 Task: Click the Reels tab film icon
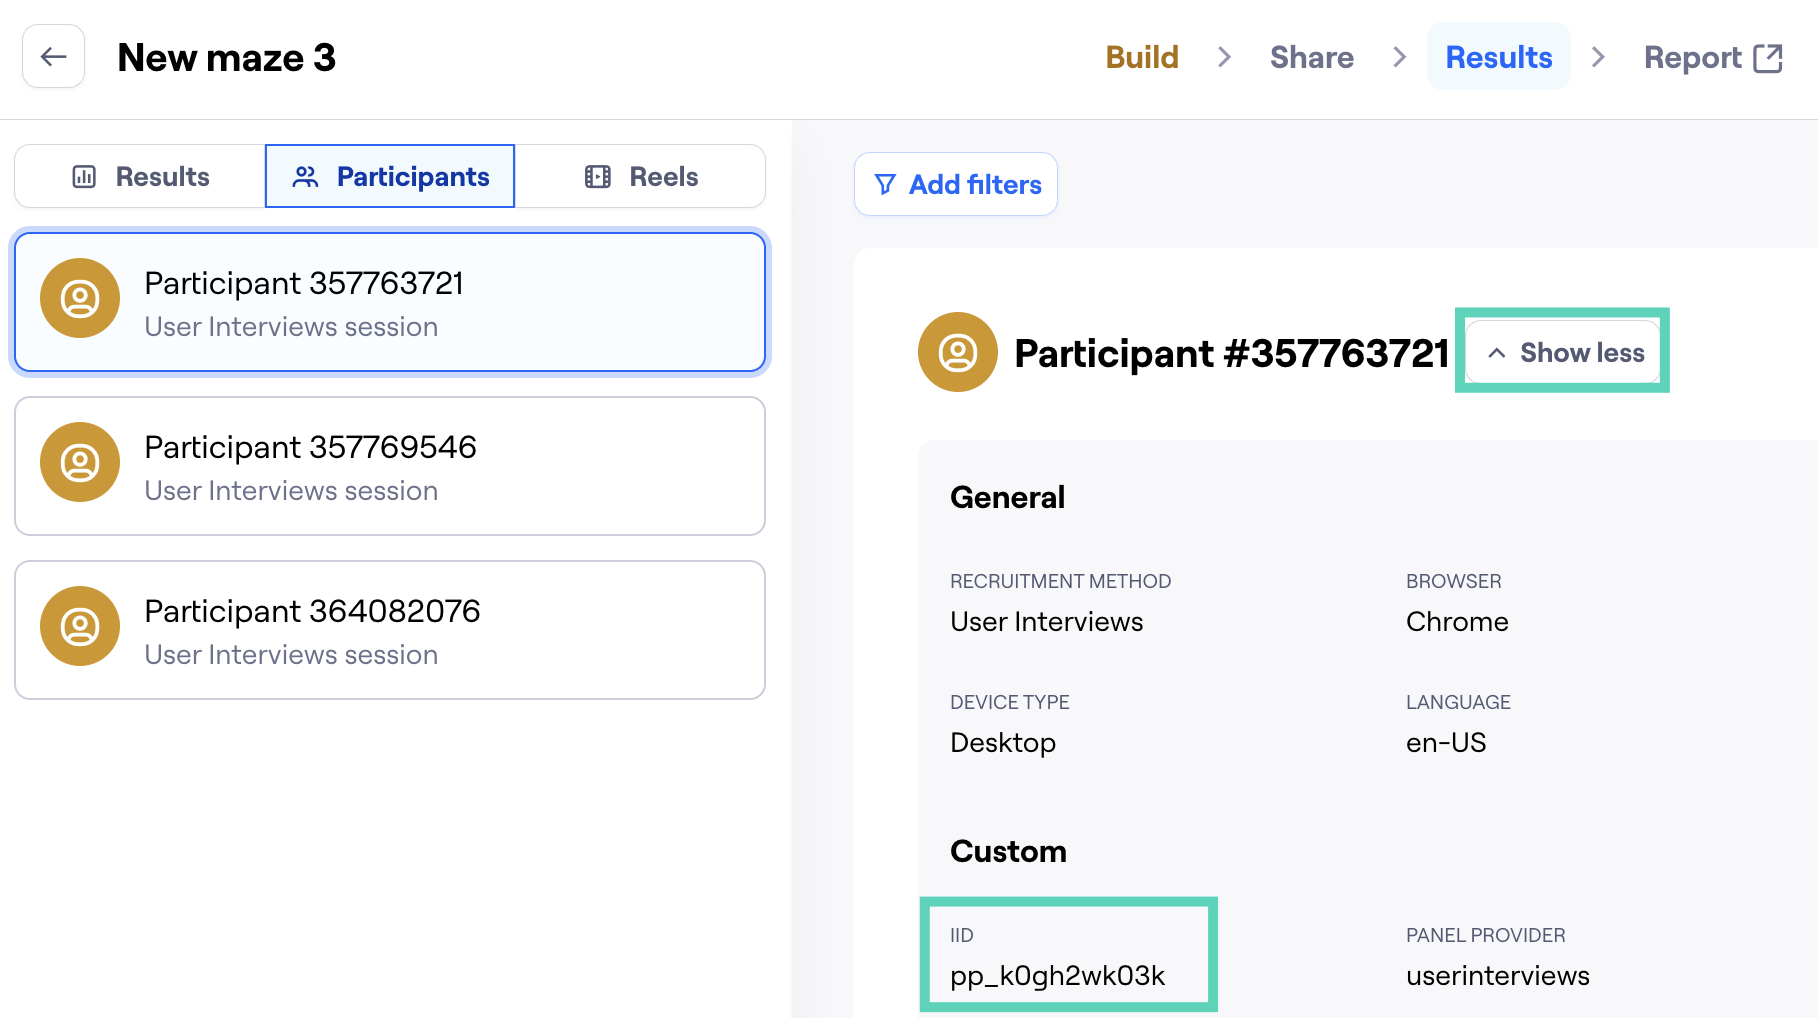pos(598,177)
